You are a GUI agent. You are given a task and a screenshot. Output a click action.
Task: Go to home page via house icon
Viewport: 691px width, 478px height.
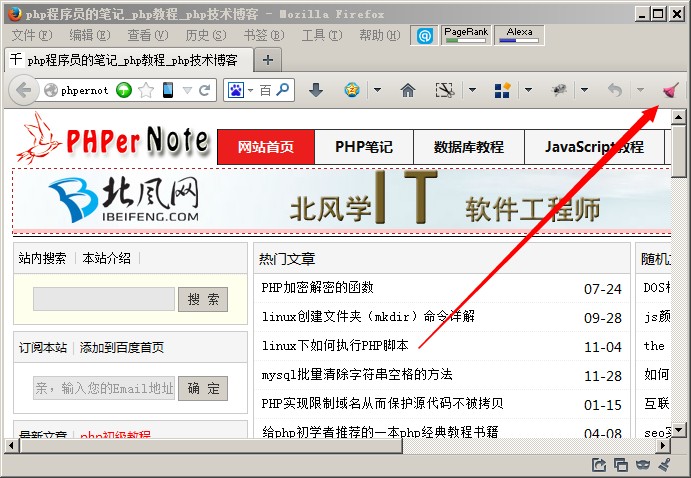(408, 90)
